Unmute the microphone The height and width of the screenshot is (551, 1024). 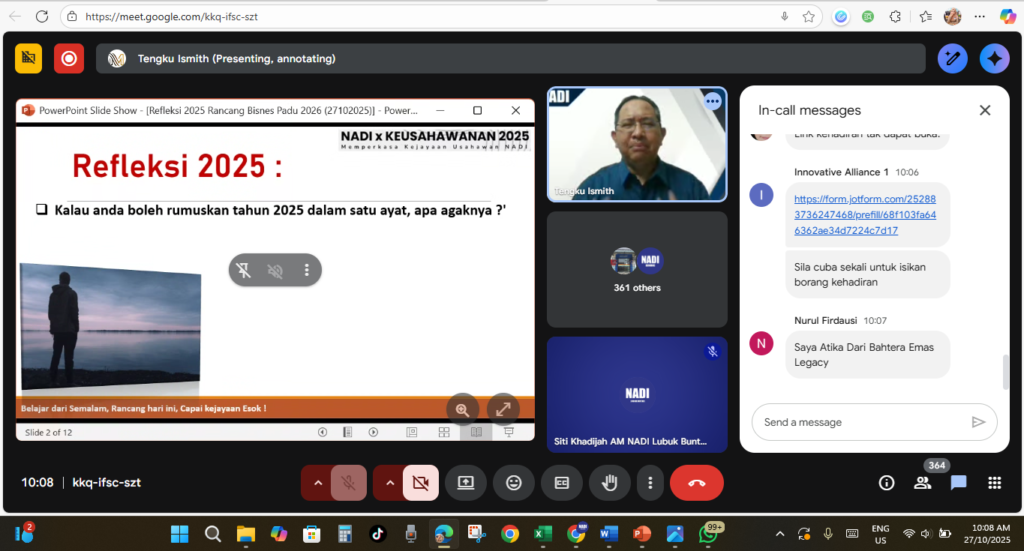click(349, 483)
